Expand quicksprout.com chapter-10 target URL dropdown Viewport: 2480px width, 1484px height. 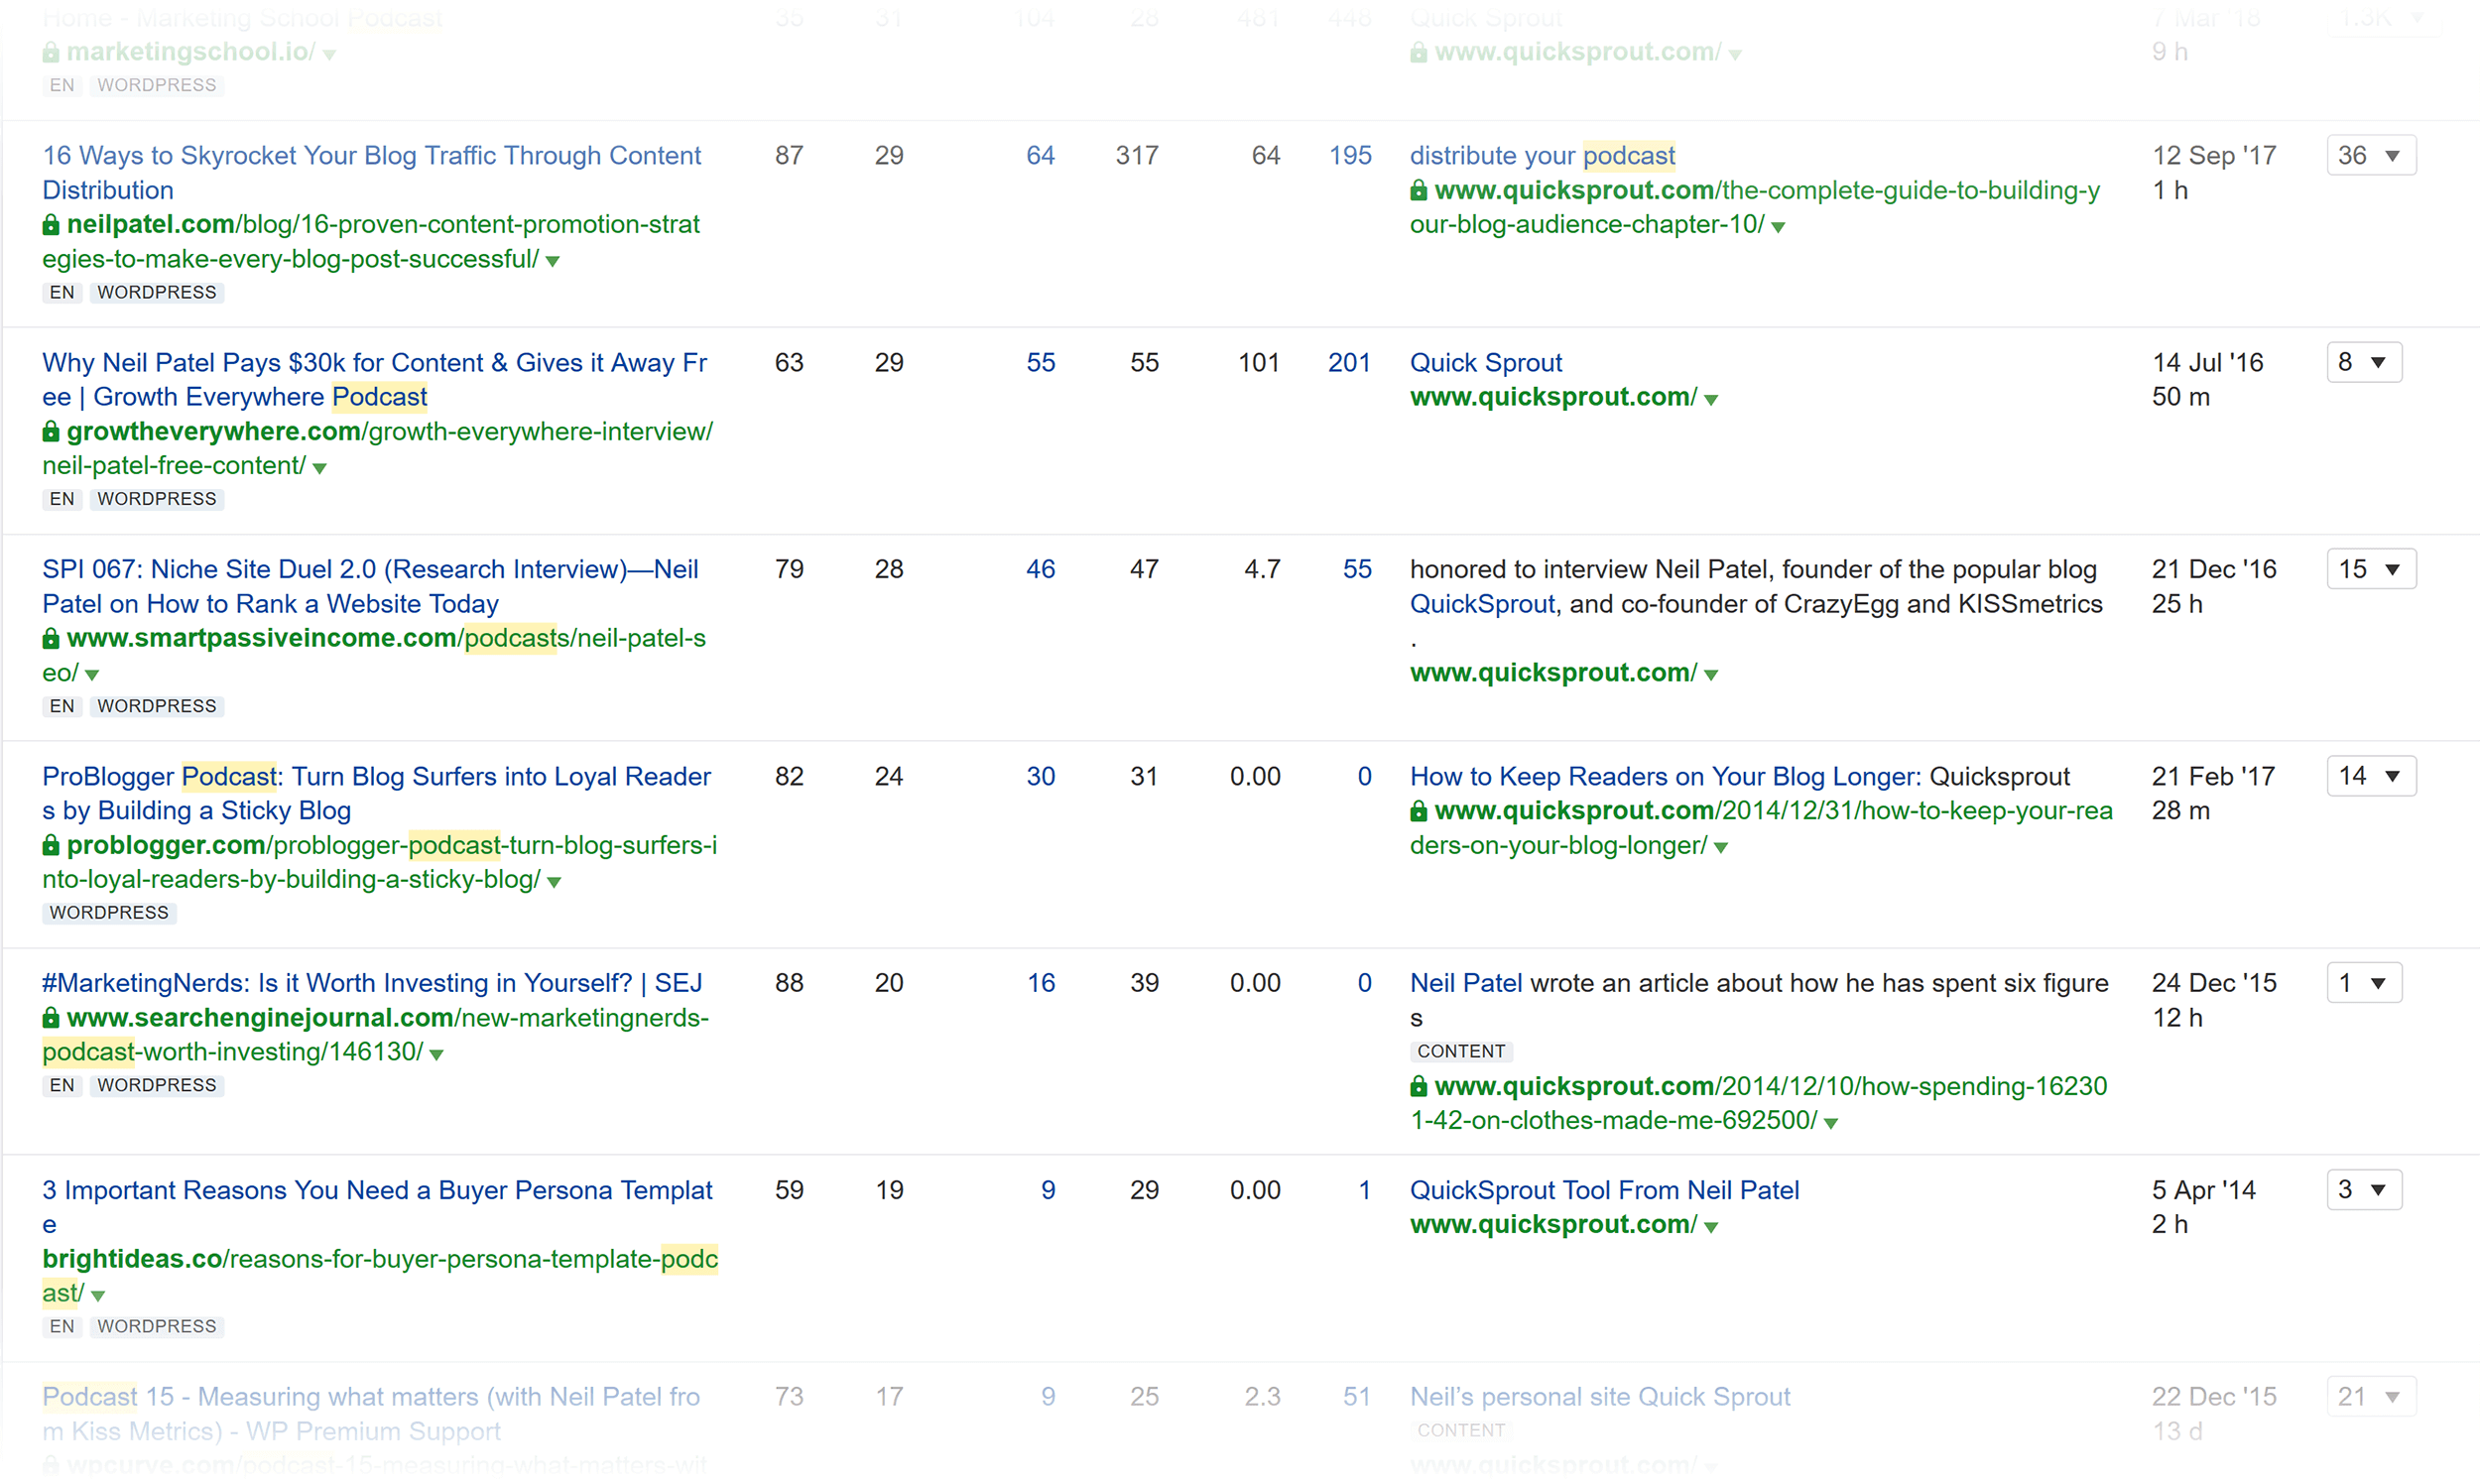coord(1778,227)
